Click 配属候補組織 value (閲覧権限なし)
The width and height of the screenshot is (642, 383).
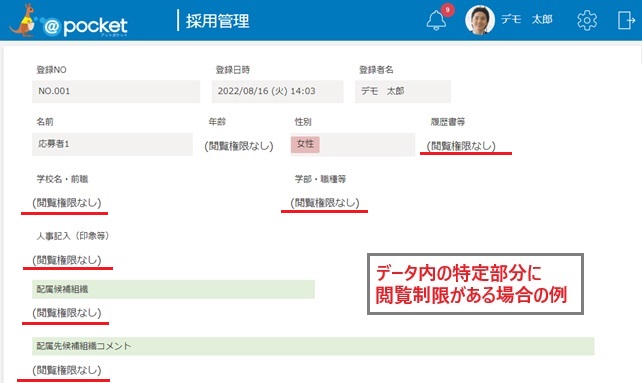[67, 313]
